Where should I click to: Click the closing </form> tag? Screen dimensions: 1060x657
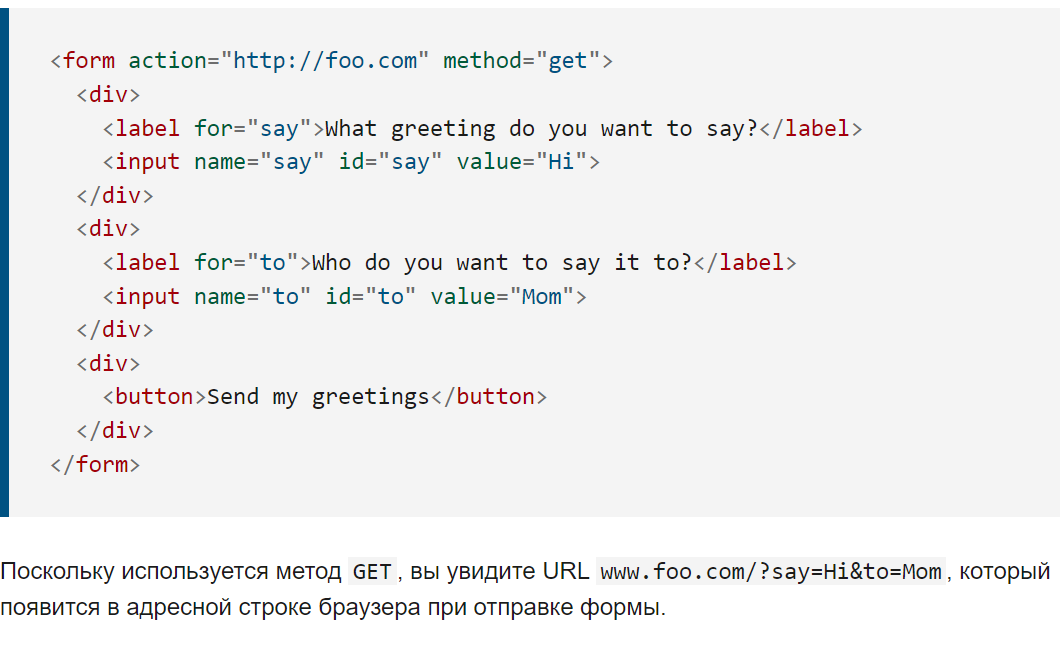click(95, 464)
